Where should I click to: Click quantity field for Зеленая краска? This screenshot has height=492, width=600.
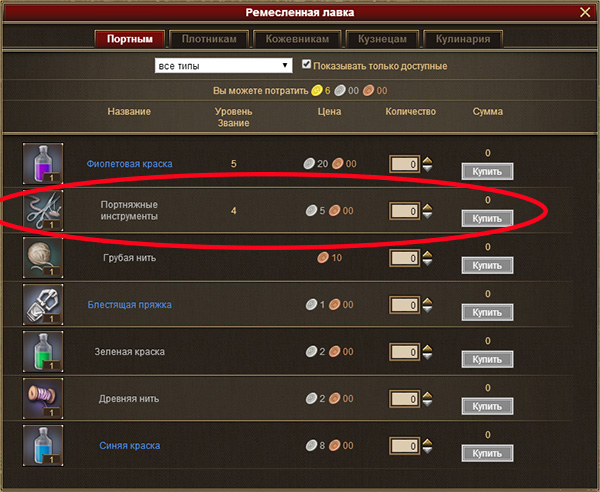(404, 352)
